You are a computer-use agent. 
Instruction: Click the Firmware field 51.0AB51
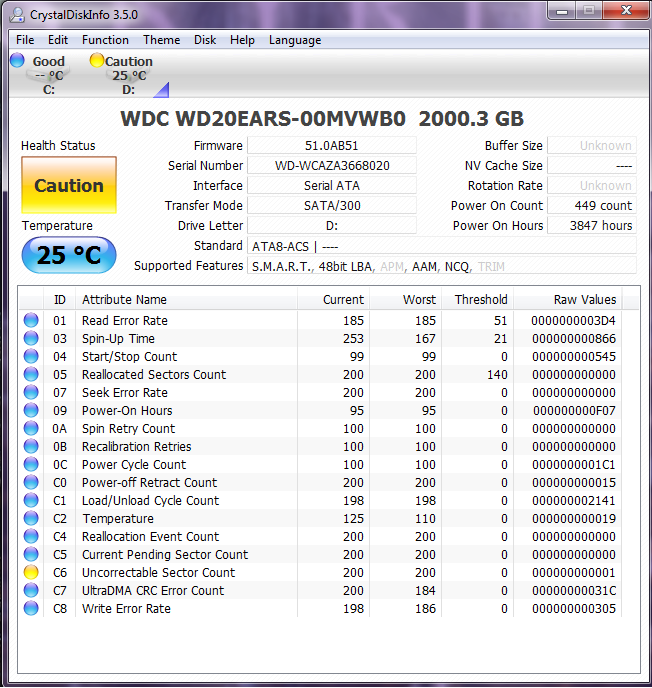pos(332,145)
